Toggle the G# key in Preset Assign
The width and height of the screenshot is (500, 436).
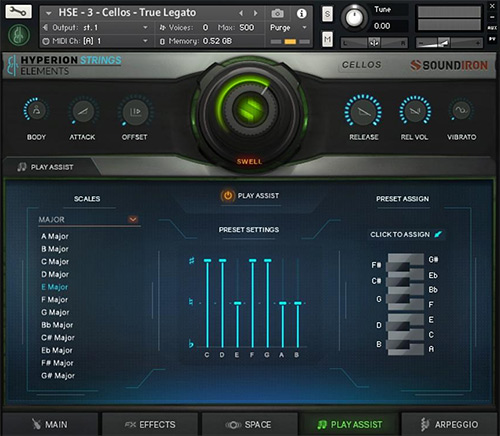(405, 258)
